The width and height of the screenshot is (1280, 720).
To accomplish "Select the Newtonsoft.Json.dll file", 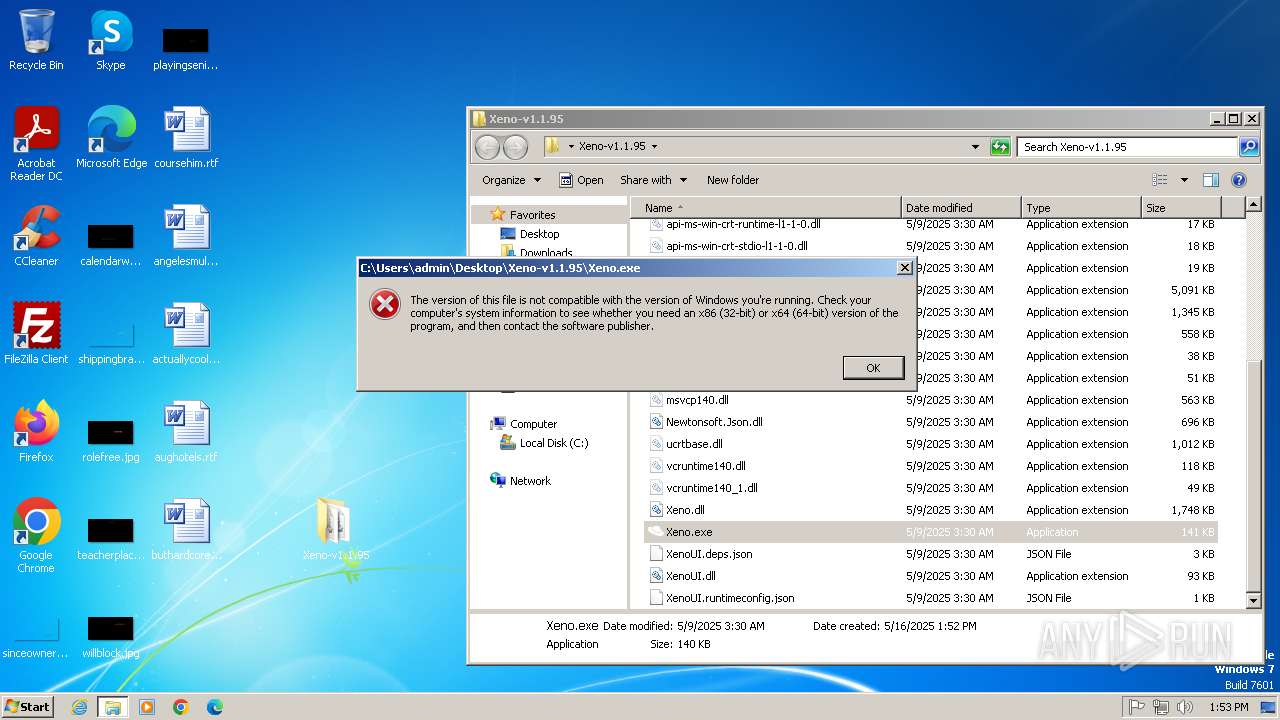I will click(714, 422).
